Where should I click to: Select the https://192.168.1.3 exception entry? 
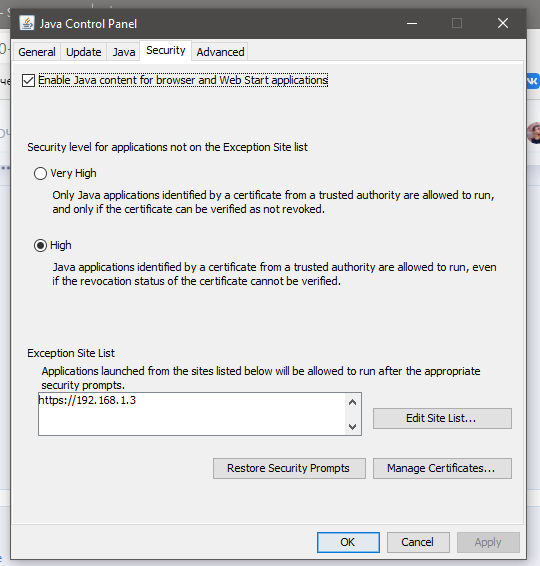pos(87,400)
